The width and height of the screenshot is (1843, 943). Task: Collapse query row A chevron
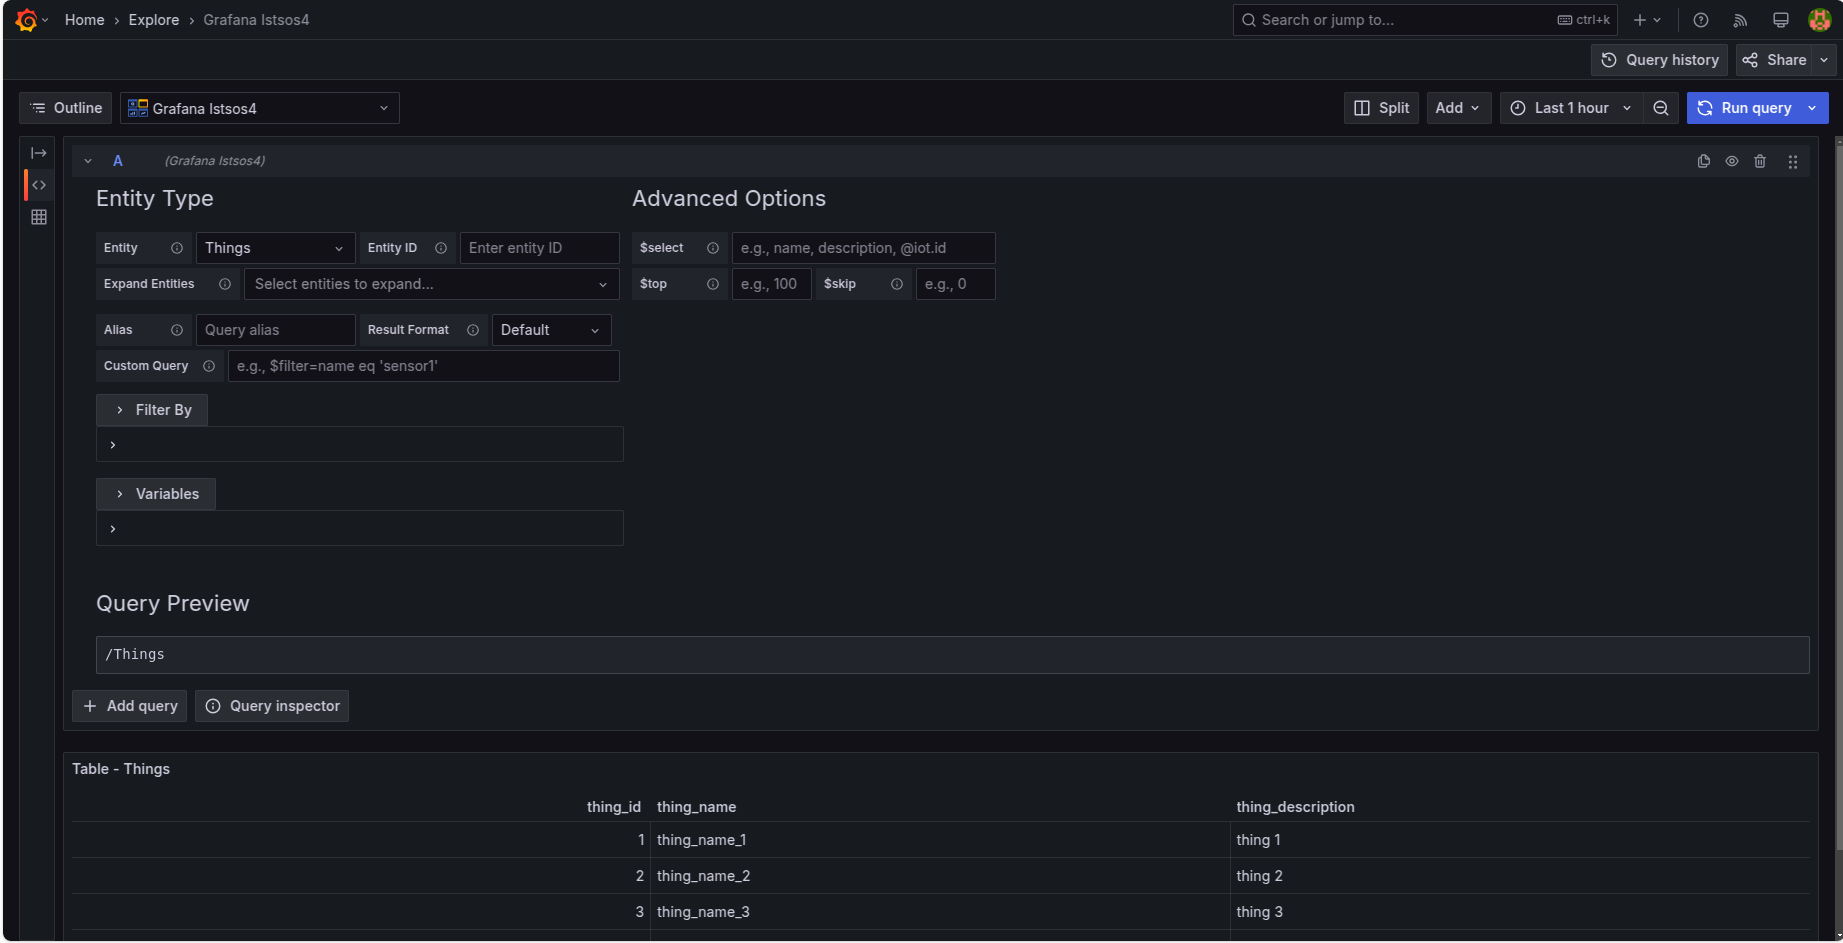[x=88, y=161]
